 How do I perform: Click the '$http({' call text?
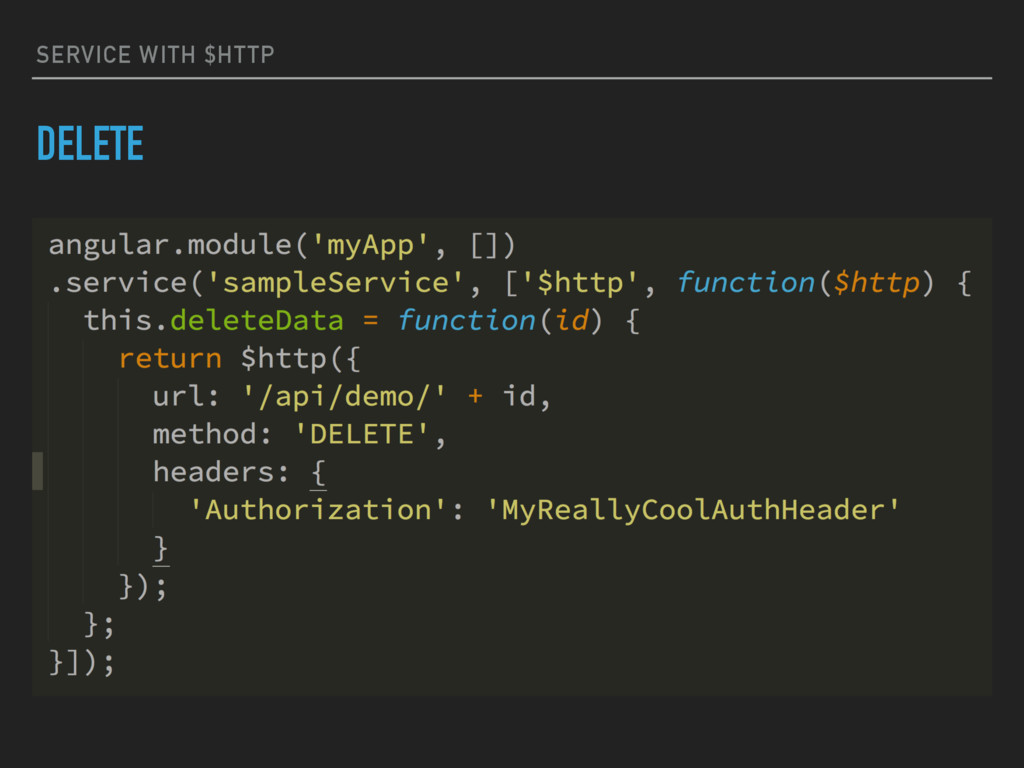300,359
